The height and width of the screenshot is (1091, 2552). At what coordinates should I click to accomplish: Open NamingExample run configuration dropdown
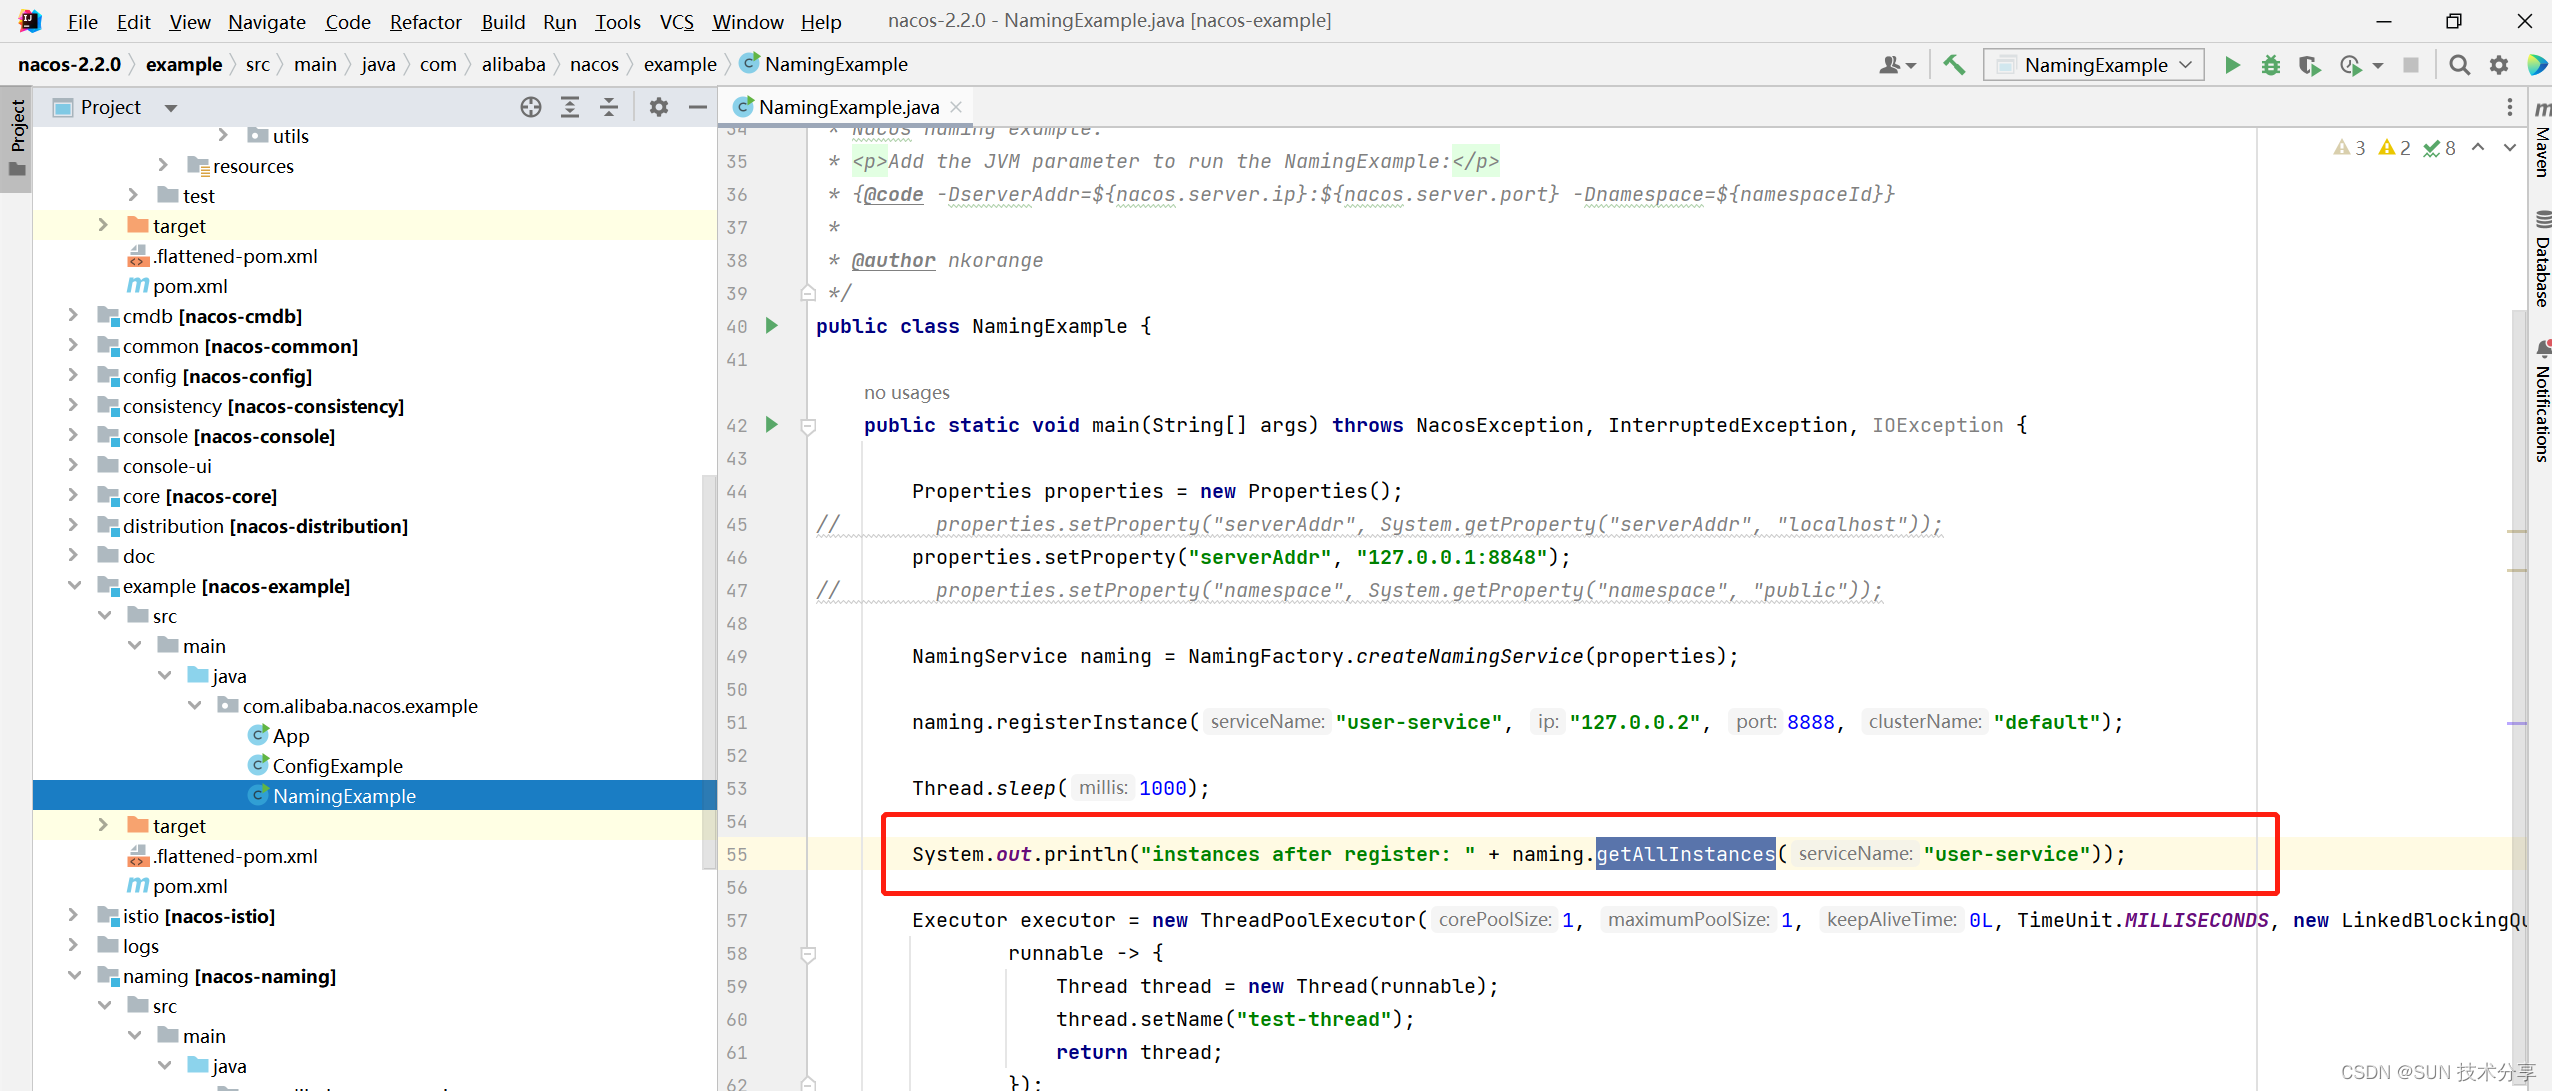[2094, 65]
